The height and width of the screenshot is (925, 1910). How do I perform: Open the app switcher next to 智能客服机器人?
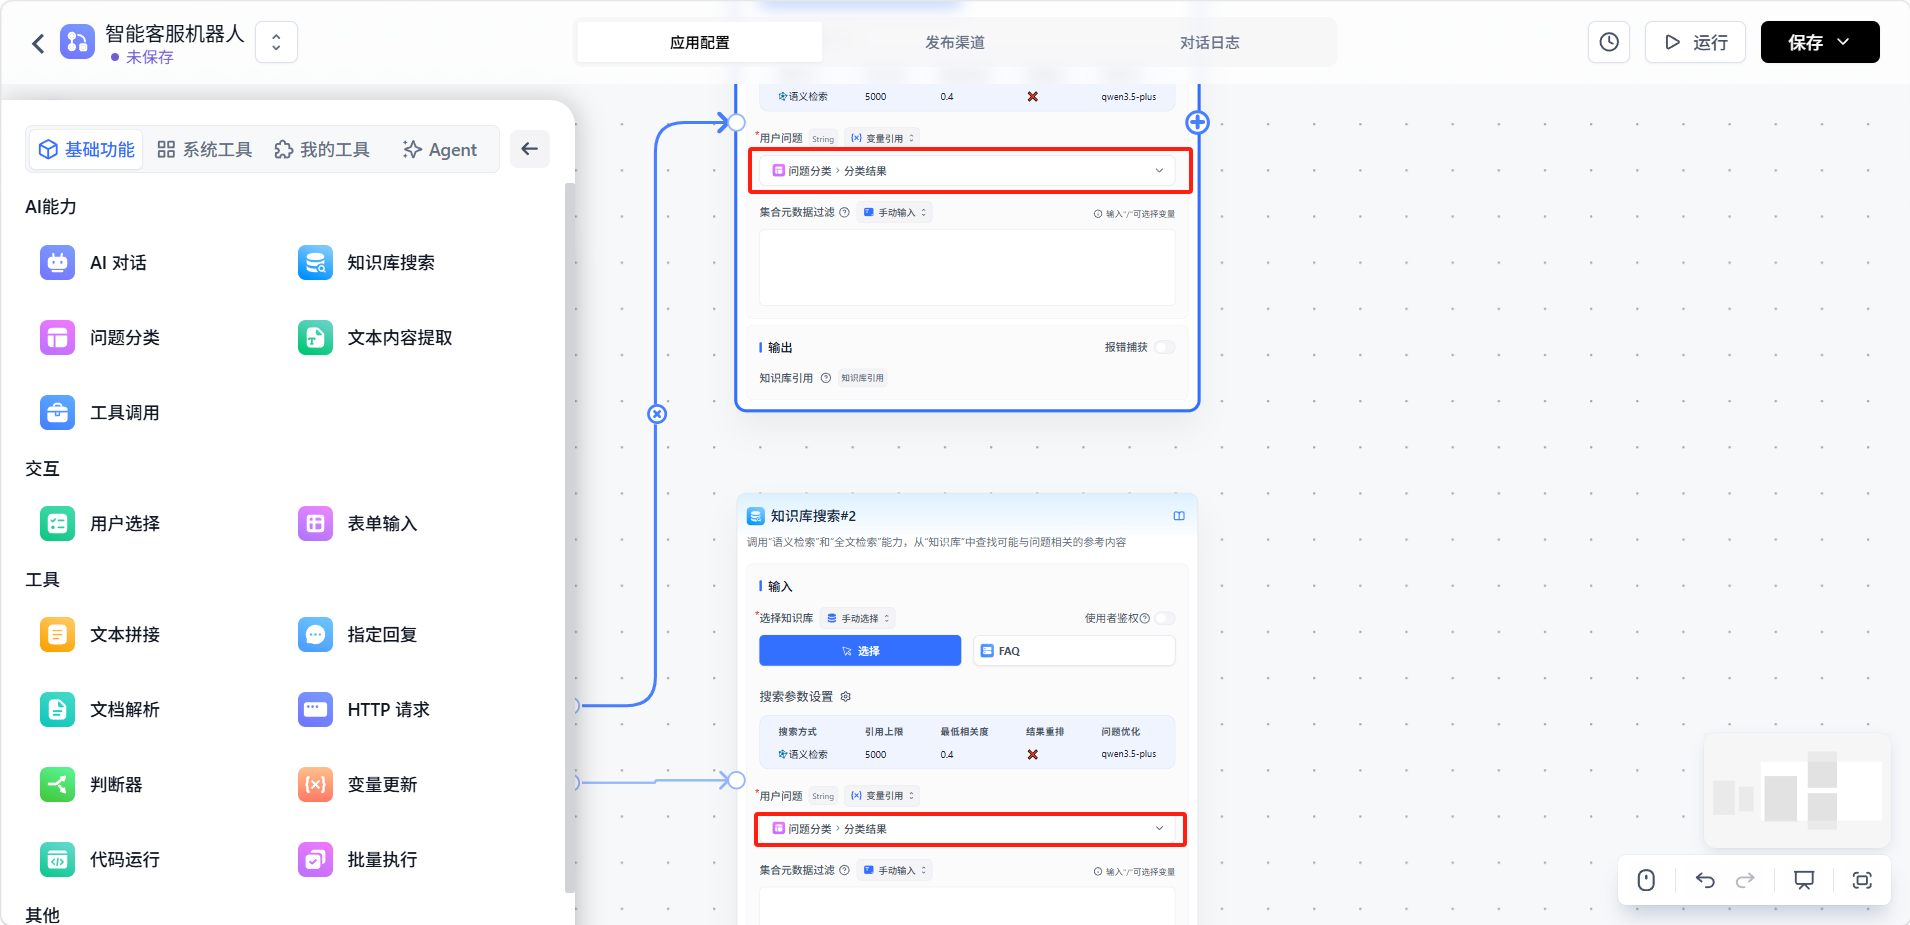pyautogui.click(x=276, y=42)
